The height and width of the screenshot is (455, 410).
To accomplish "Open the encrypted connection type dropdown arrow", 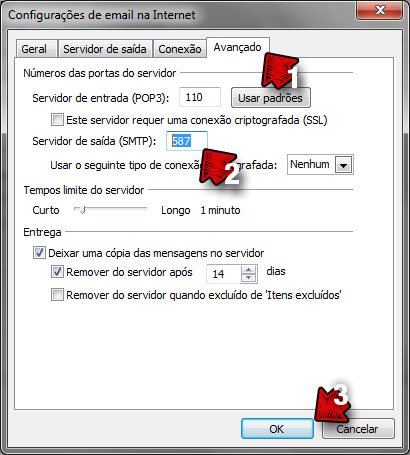I will click(x=344, y=165).
